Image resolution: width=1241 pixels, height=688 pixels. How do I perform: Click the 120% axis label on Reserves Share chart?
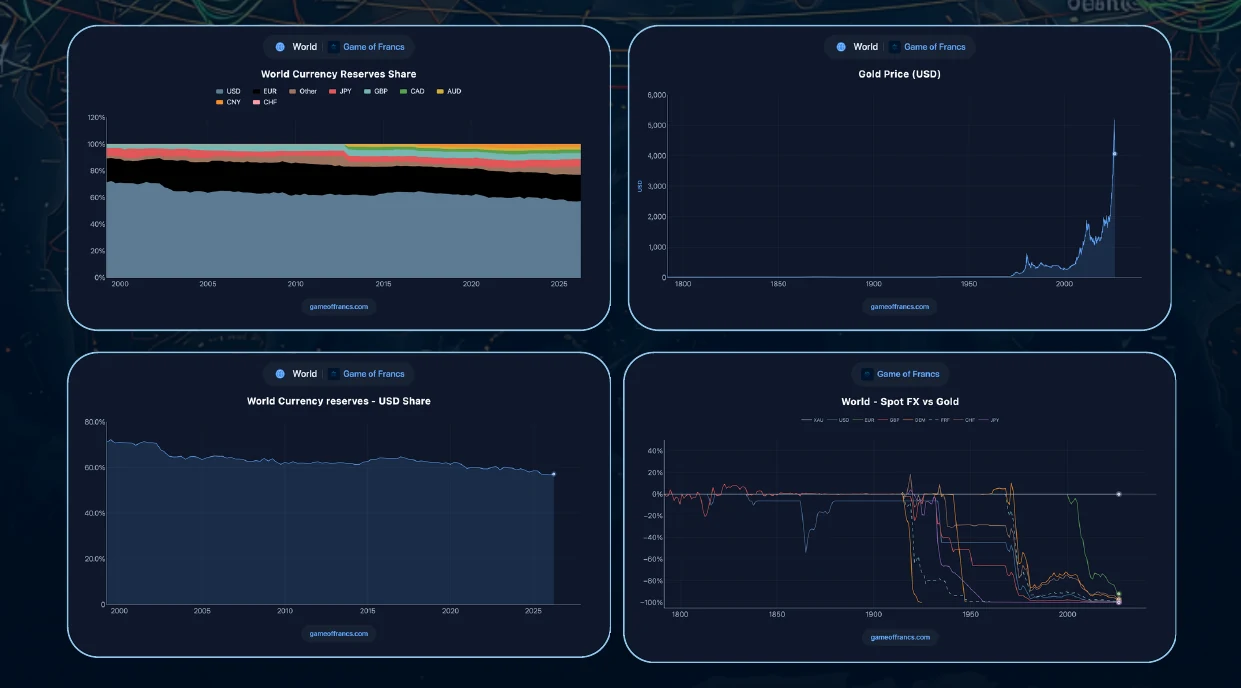point(96,117)
